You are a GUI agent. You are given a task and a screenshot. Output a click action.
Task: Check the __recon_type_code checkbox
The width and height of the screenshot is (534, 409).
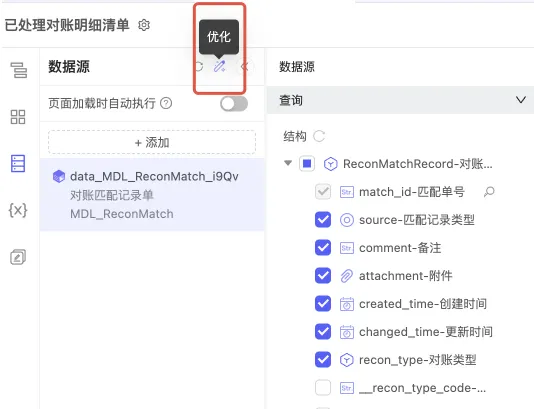(323, 388)
